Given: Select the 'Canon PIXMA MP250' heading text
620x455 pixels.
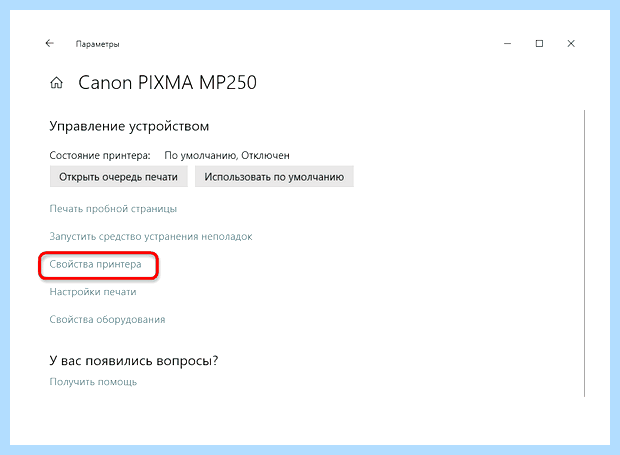Looking at the screenshot, I should click(167, 83).
